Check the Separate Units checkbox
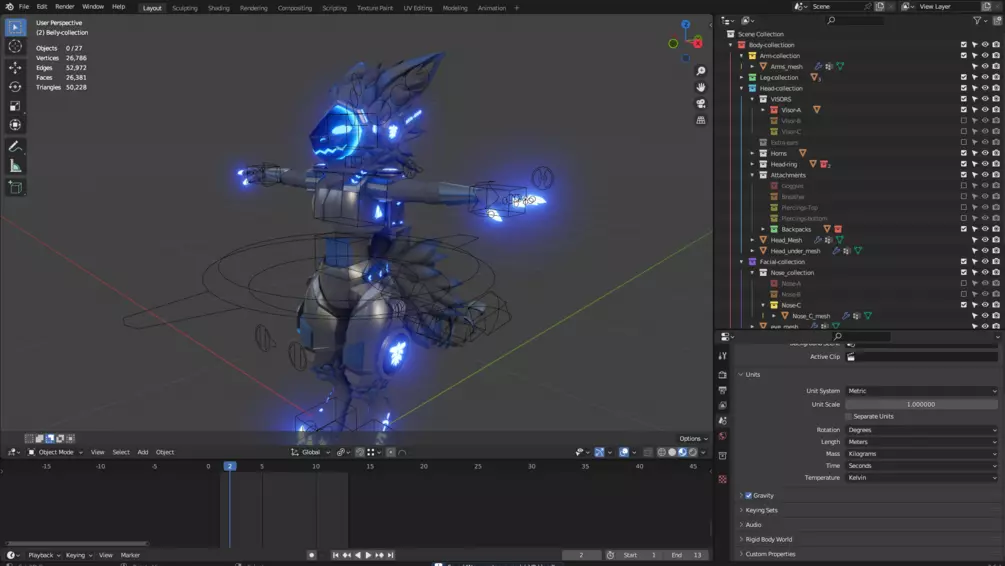 [x=849, y=416]
